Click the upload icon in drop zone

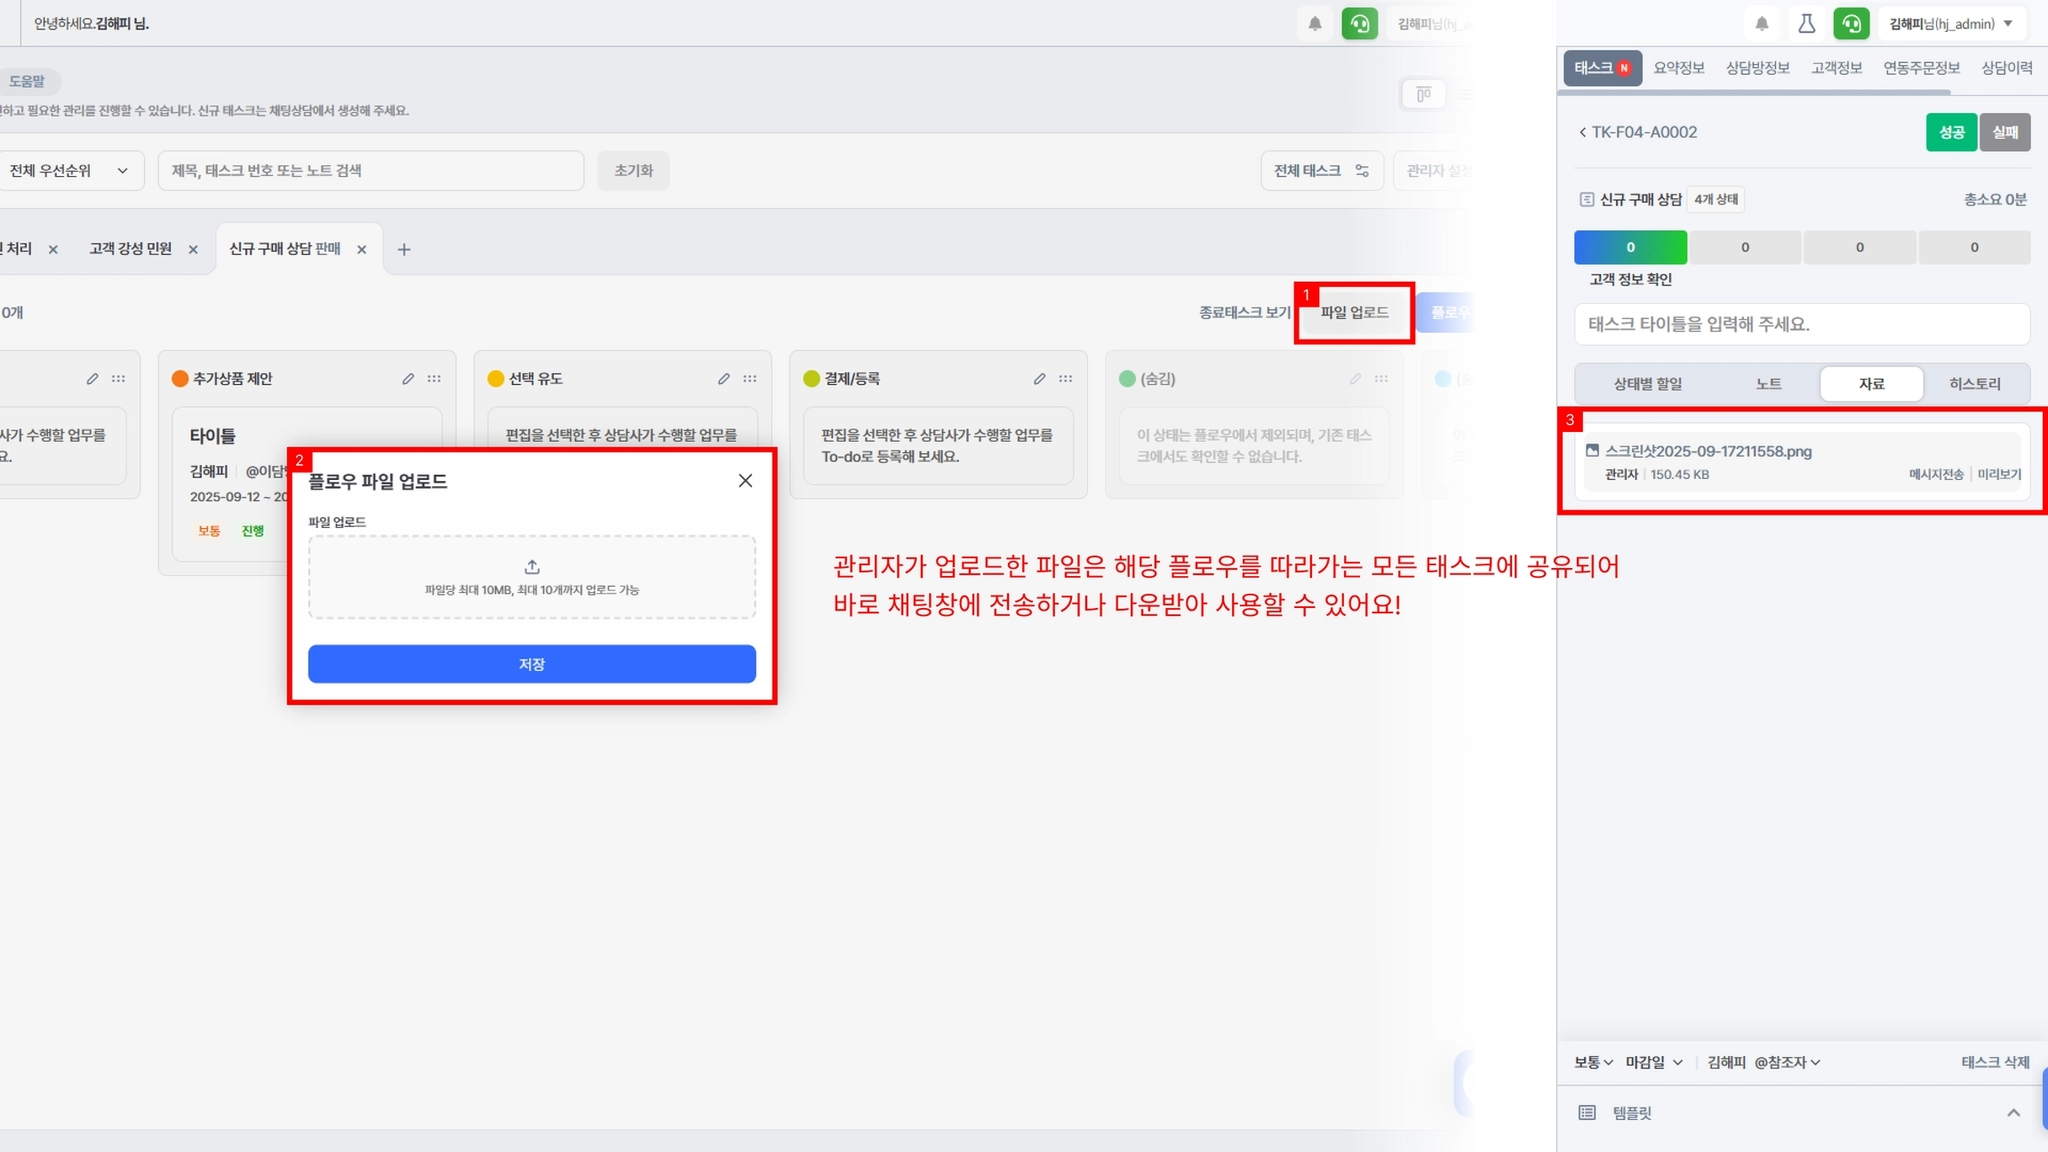532,567
